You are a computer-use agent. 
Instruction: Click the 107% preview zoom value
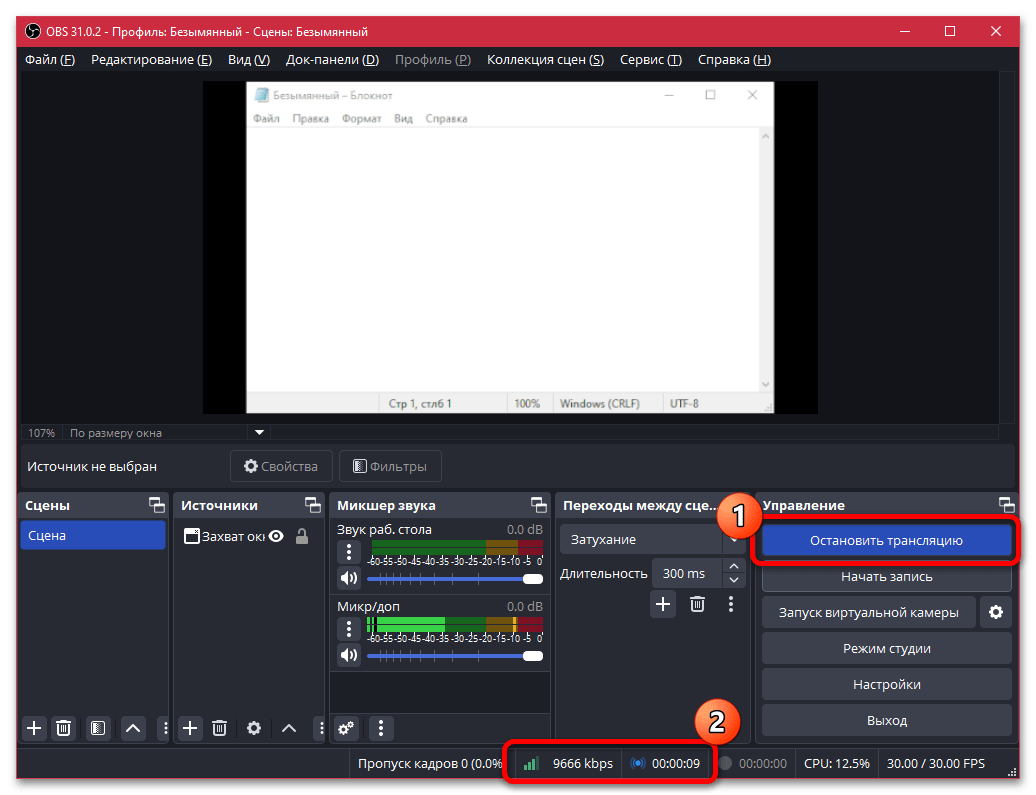[42, 433]
